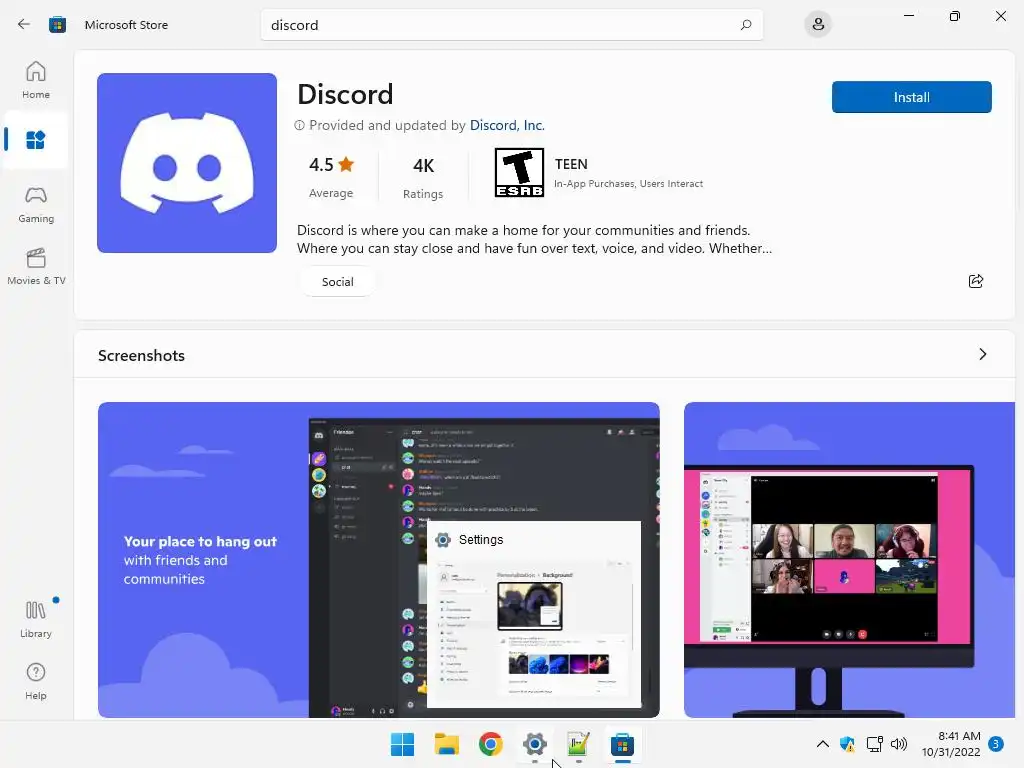Open the first Discord screenshot thumbnail
This screenshot has width=1024, height=768.
tap(379, 560)
